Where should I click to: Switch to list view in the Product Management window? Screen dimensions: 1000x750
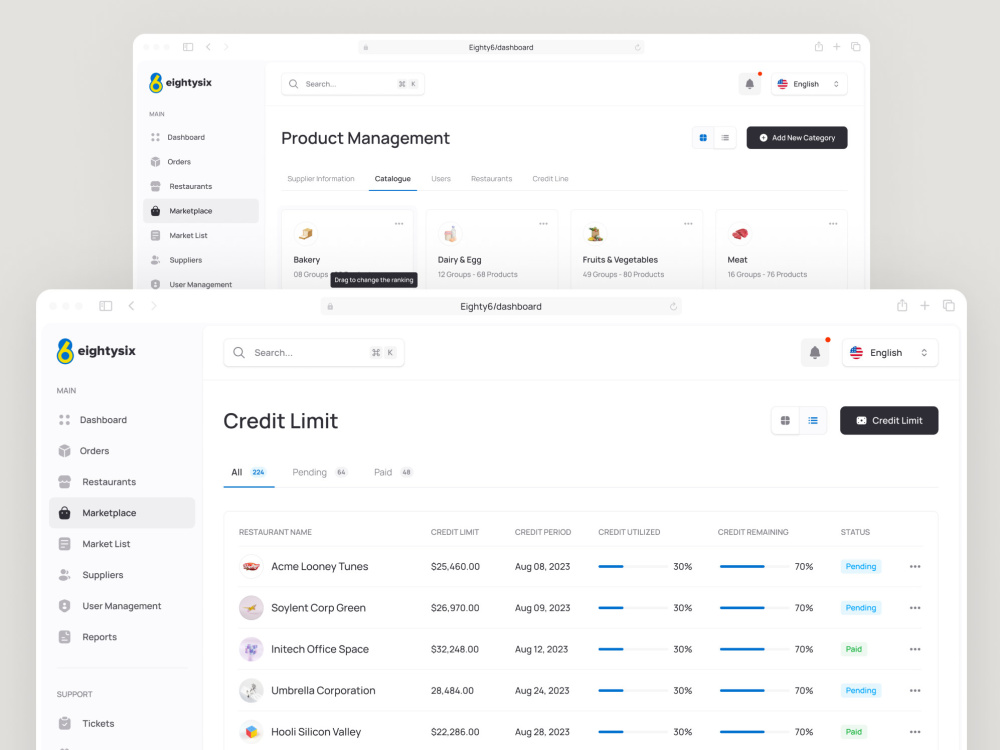coord(725,138)
